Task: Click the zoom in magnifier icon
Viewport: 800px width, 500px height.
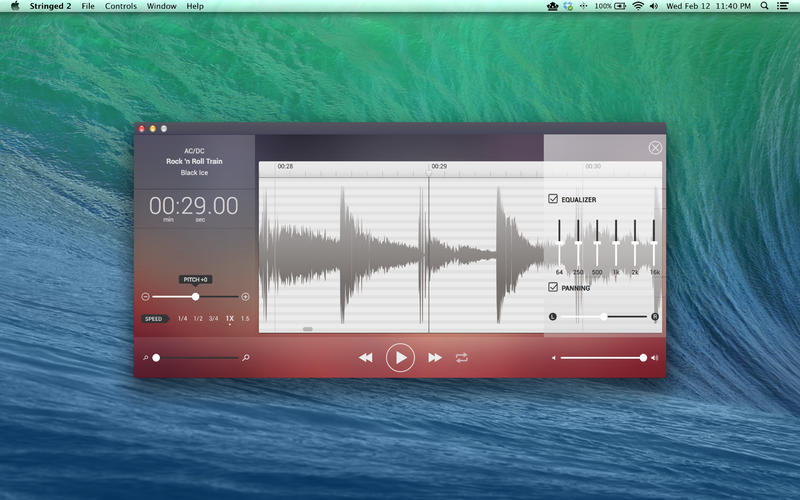Action: click(245, 358)
